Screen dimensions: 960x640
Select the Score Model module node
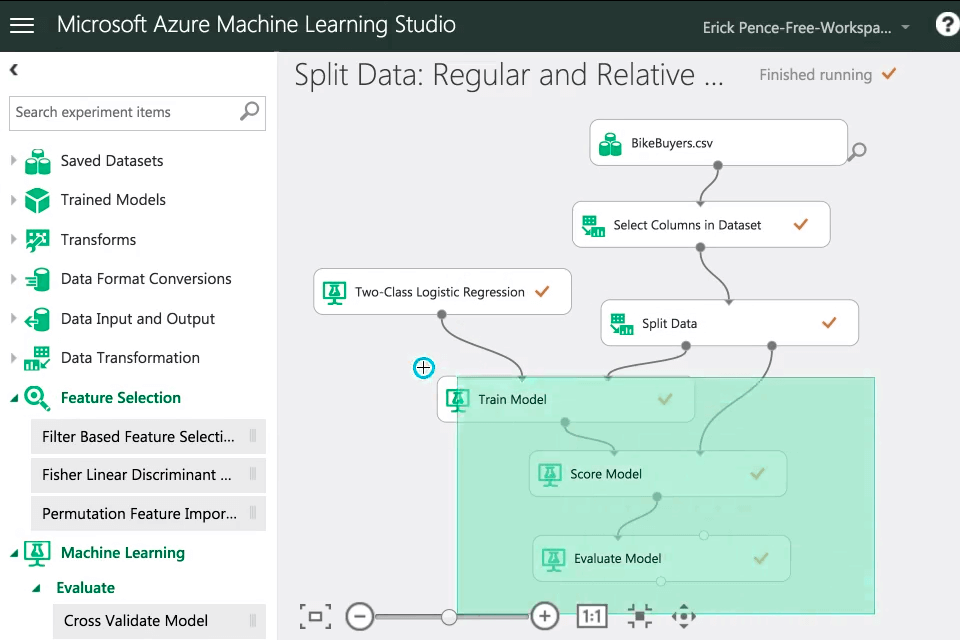pyautogui.click(x=658, y=473)
